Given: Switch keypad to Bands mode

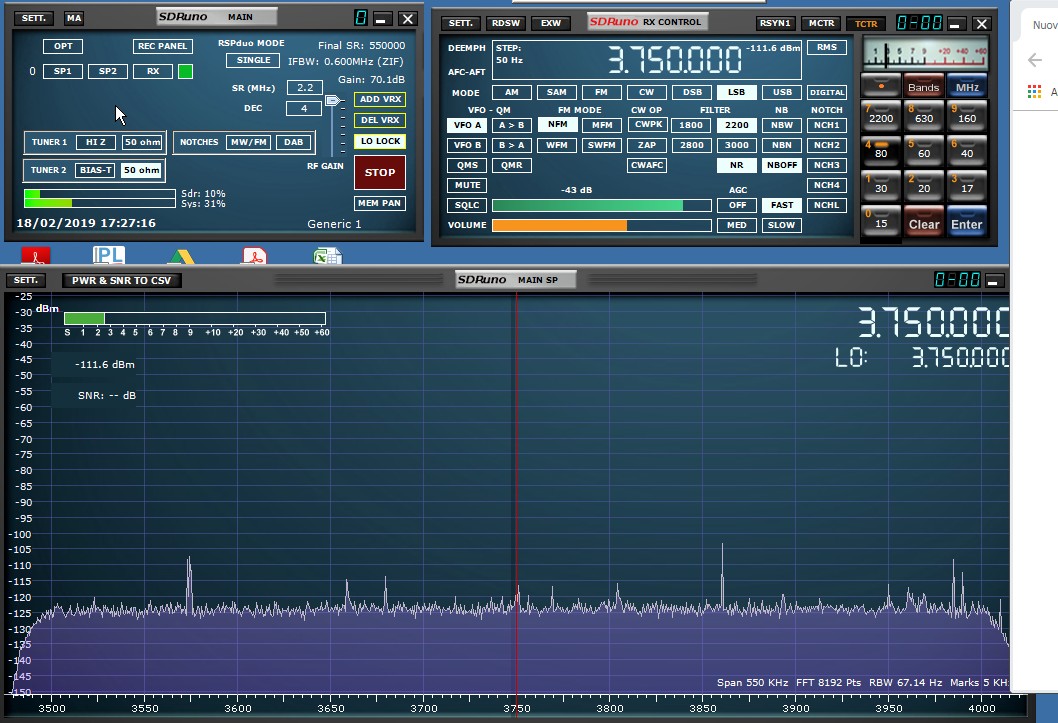Looking at the screenshot, I should 924,86.
